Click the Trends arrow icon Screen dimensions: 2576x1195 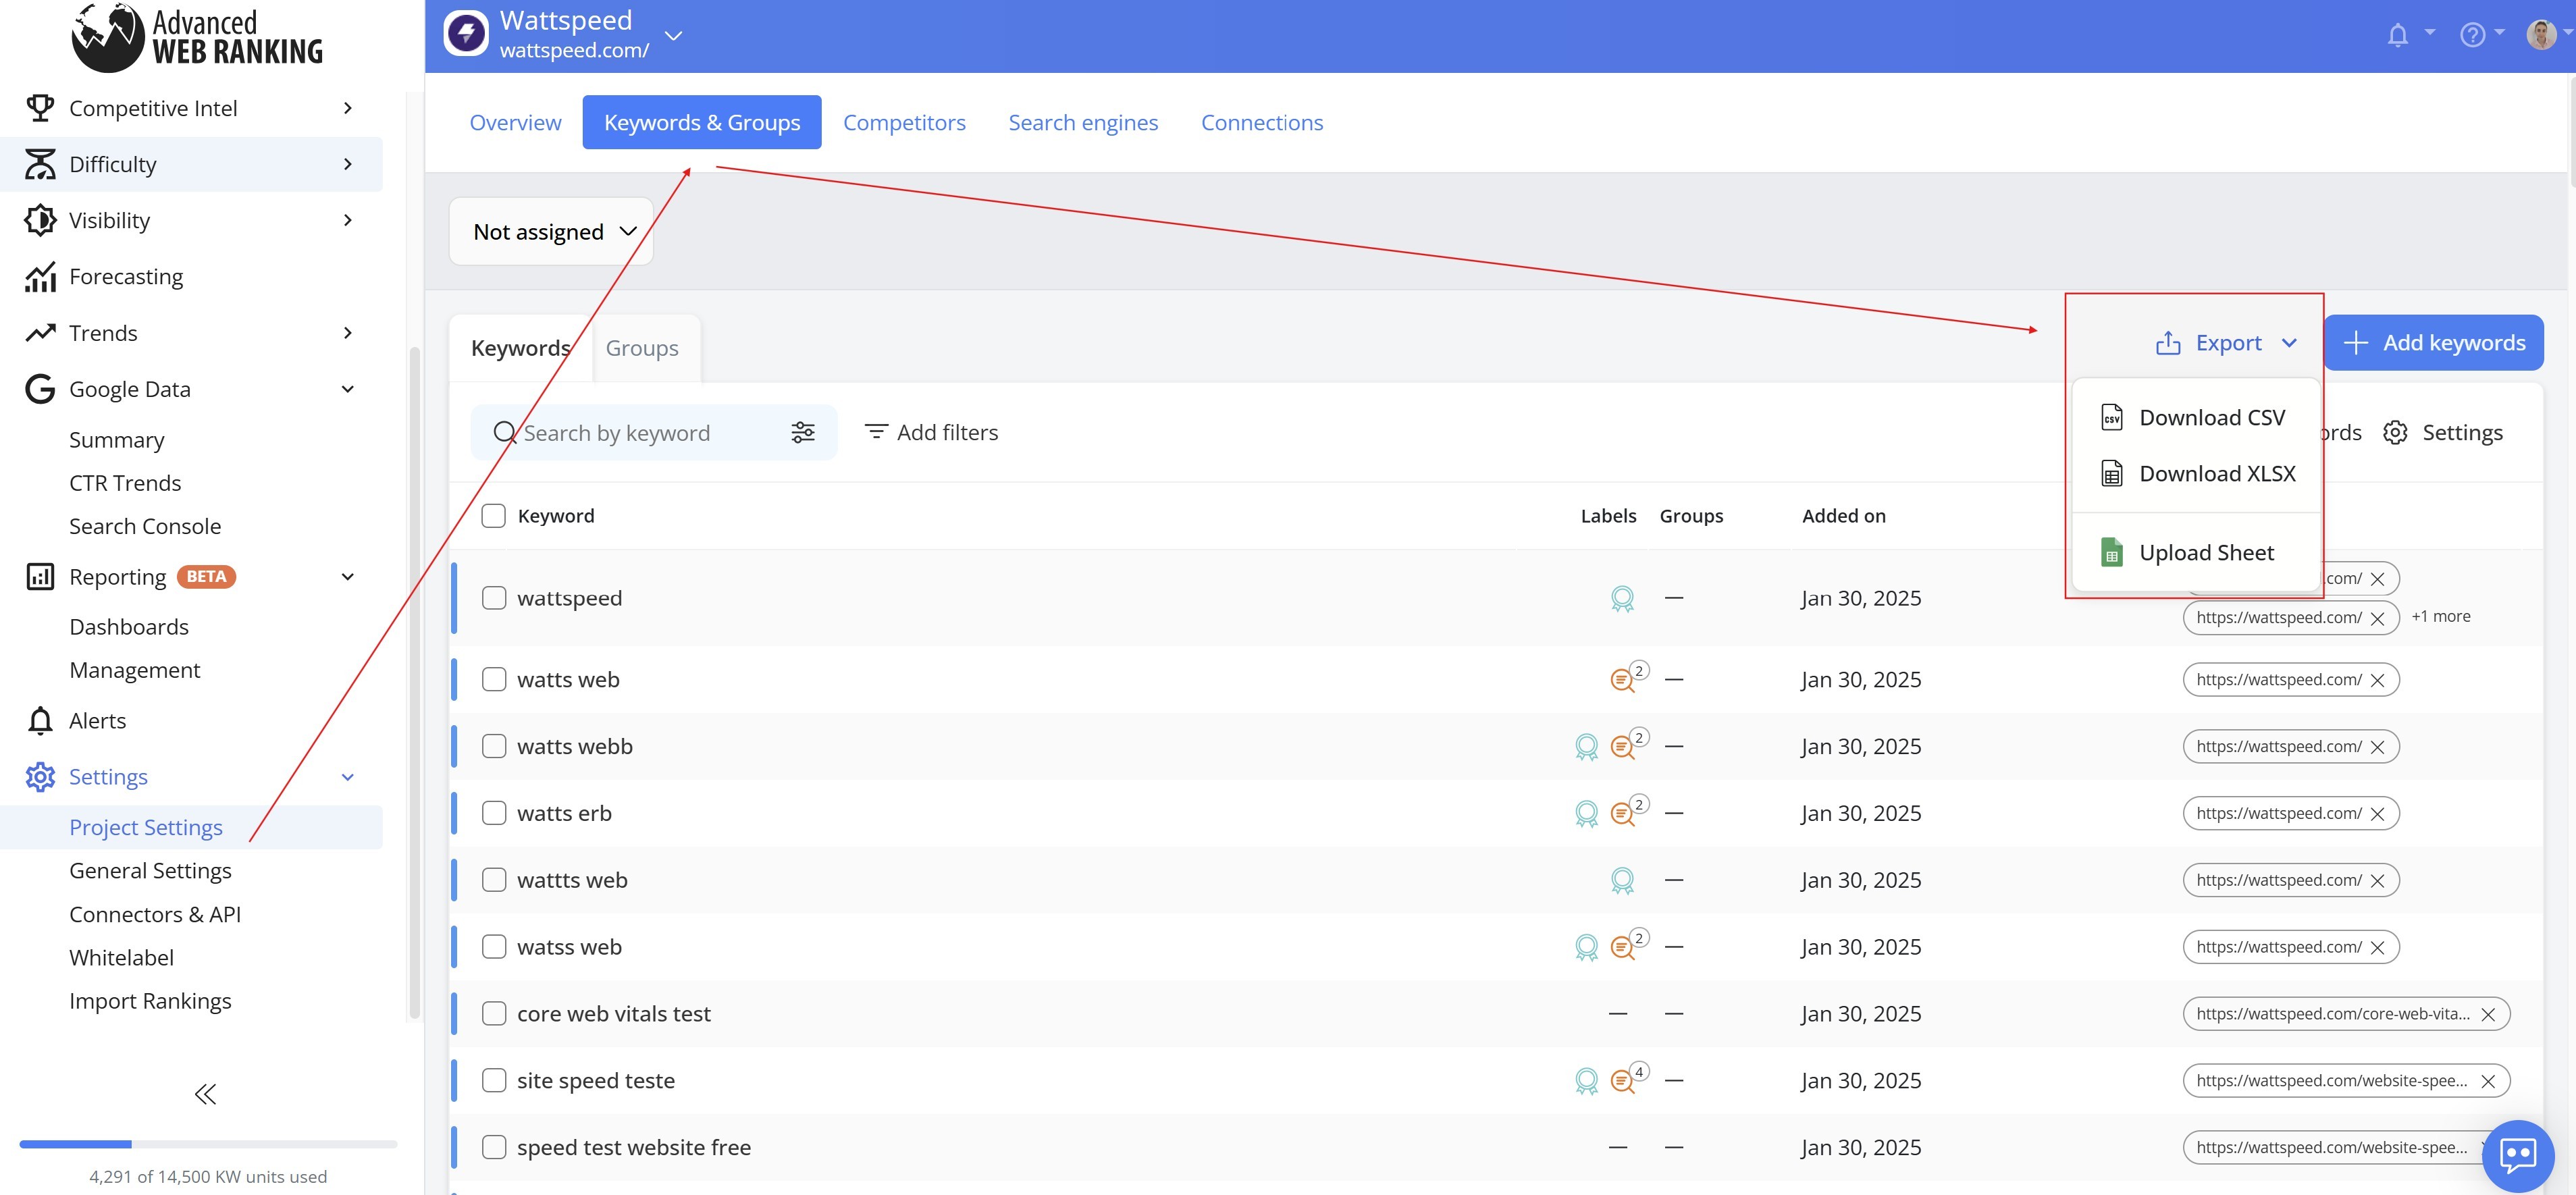tap(40, 333)
